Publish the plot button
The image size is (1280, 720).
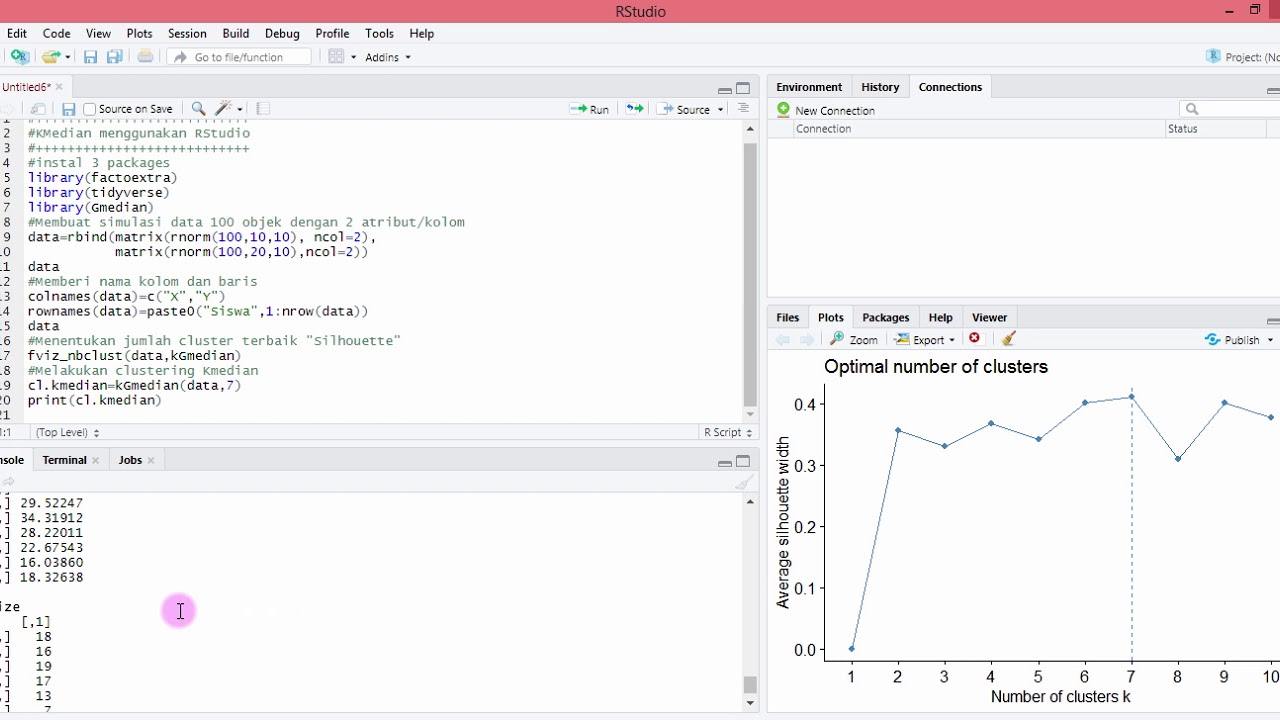pyautogui.click(x=1232, y=339)
